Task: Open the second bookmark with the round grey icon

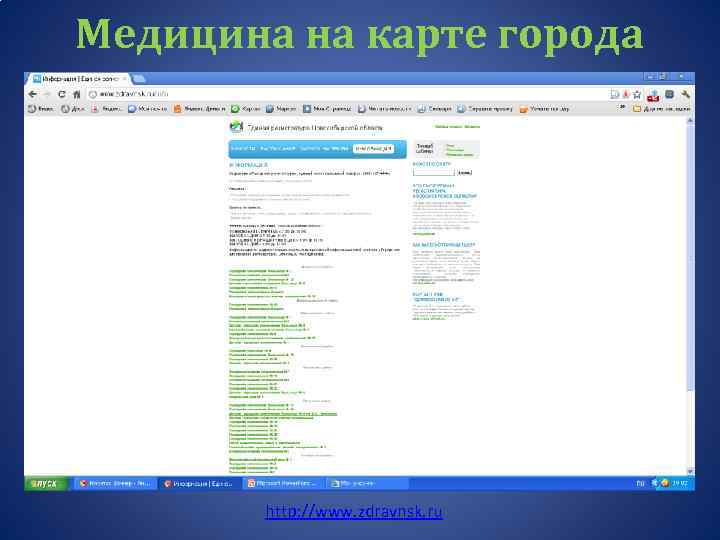Action: click(x=73, y=109)
